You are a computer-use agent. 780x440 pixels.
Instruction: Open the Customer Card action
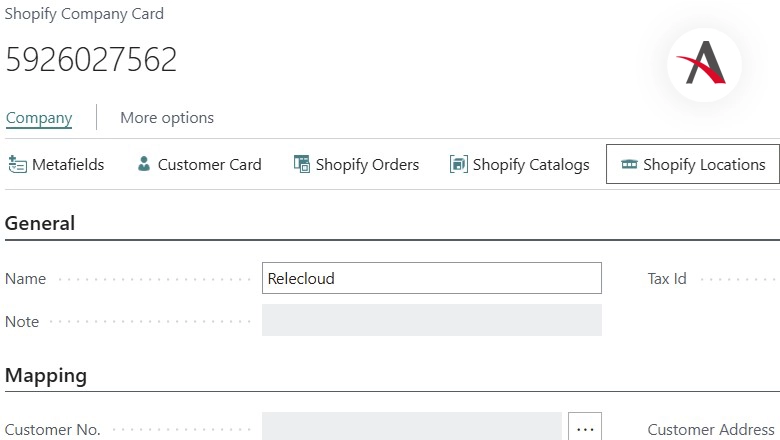click(x=209, y=165)
